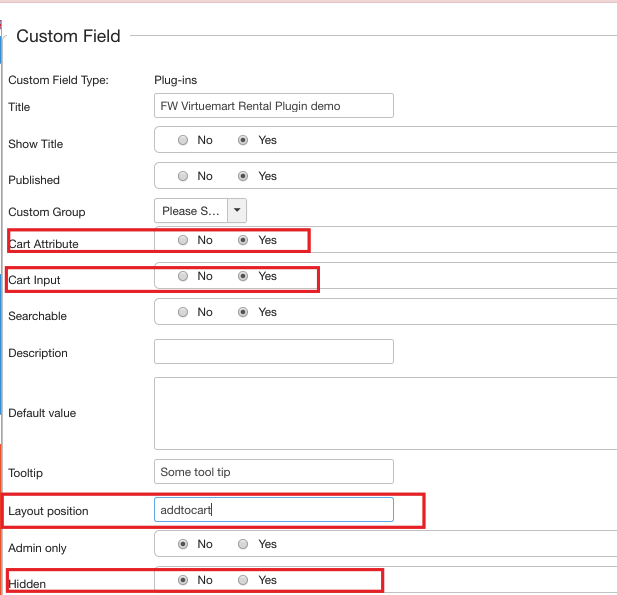Select No for Hidden option
This screenshot has height=595, width=617.
click(183, 580)
